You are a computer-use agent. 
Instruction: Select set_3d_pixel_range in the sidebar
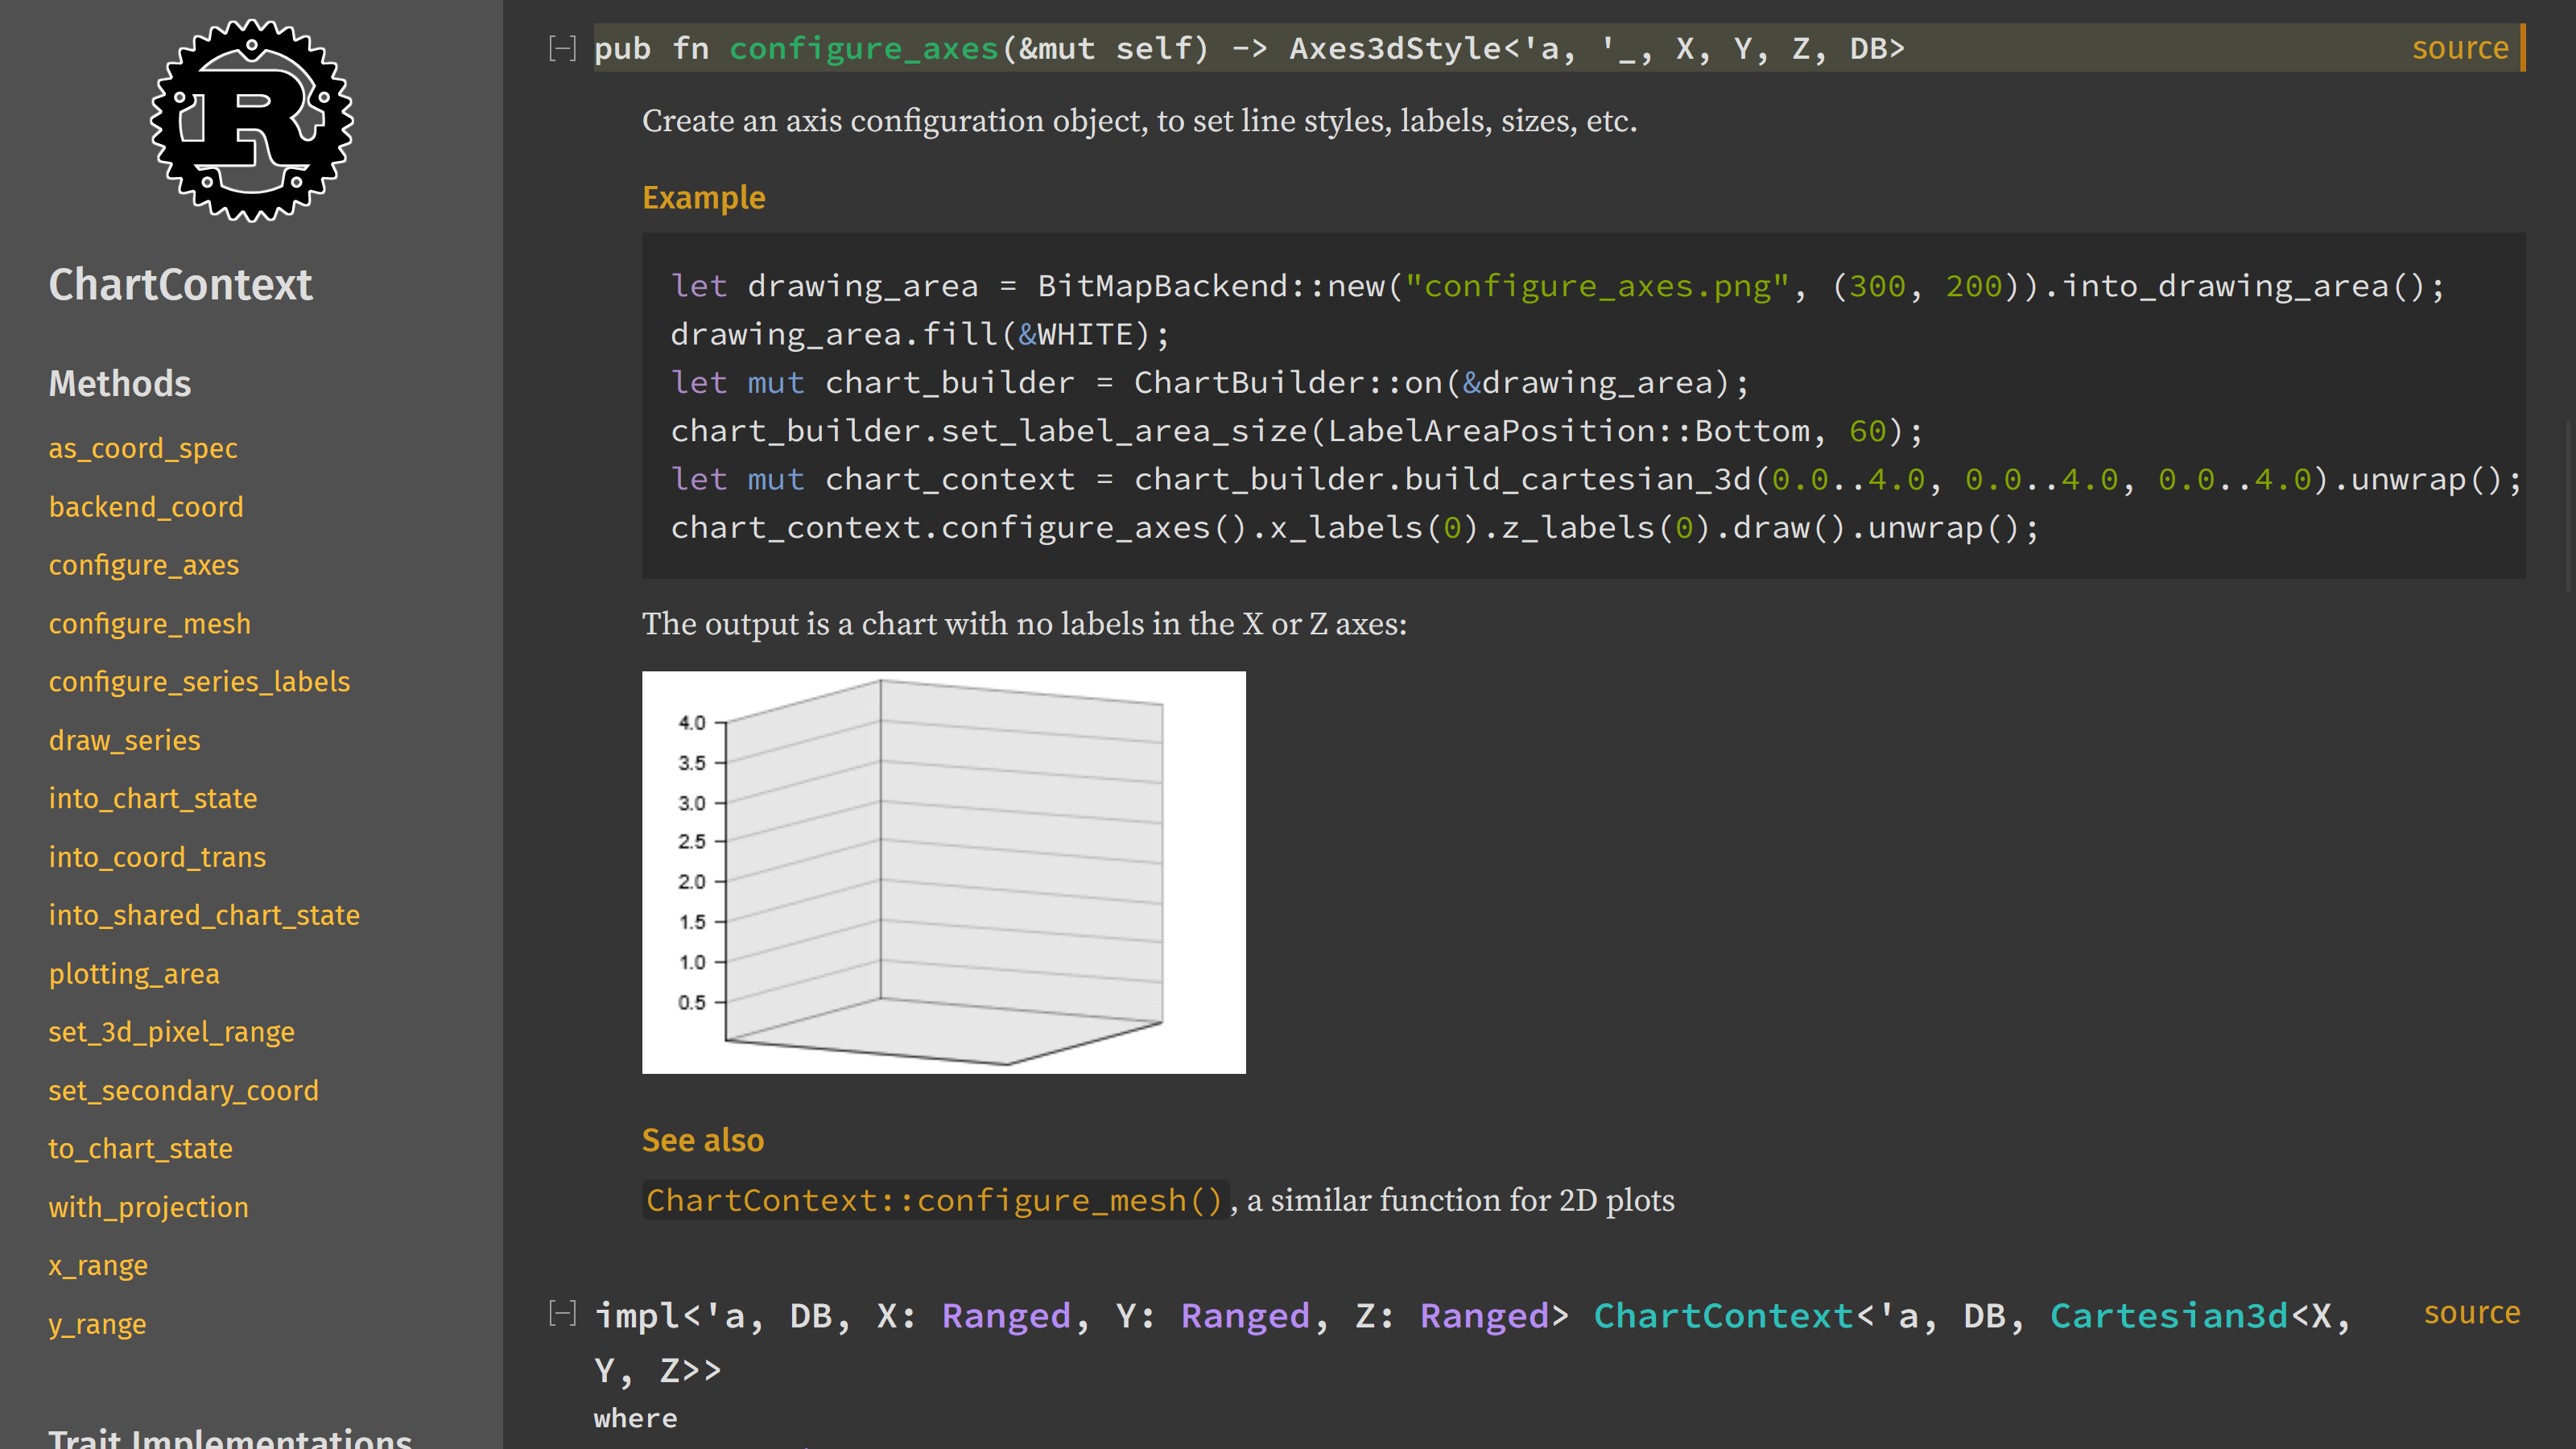coord(172,1031)
